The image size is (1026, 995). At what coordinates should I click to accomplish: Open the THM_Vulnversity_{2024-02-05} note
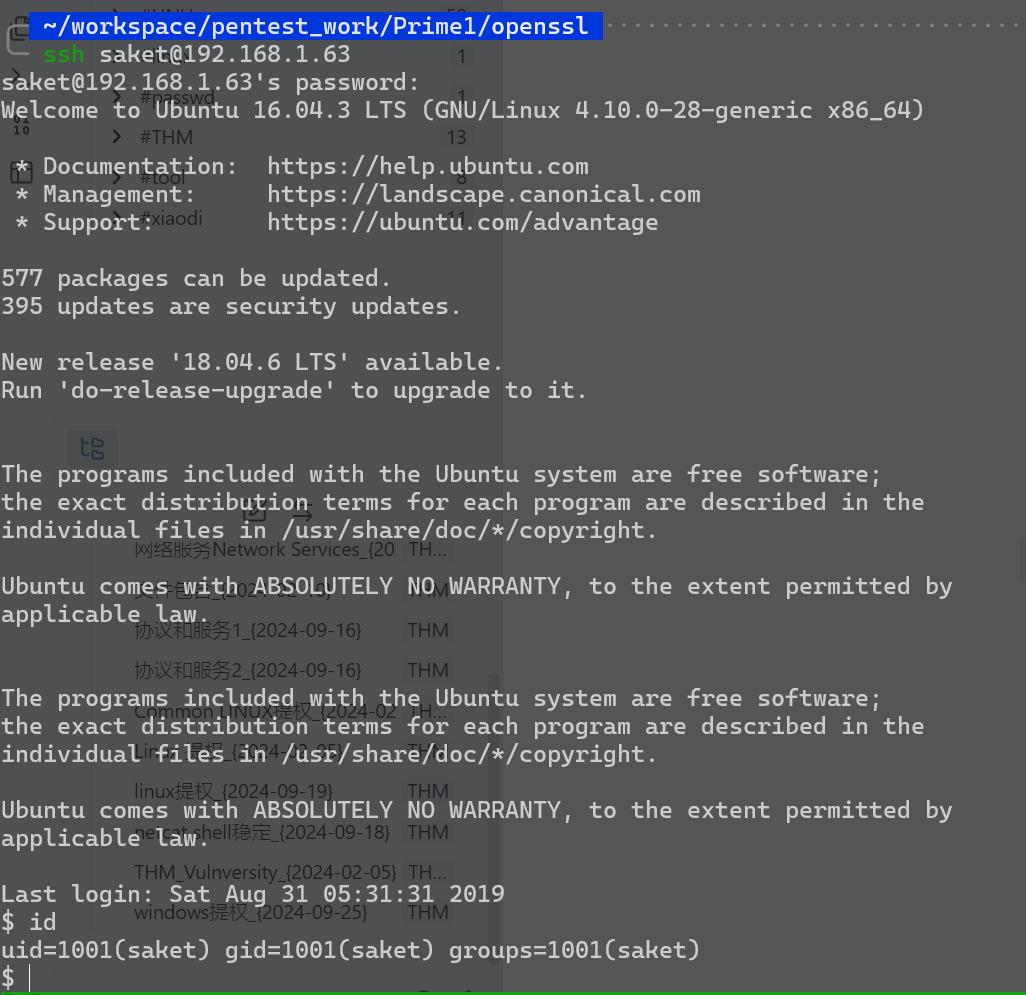coord(265,873)
